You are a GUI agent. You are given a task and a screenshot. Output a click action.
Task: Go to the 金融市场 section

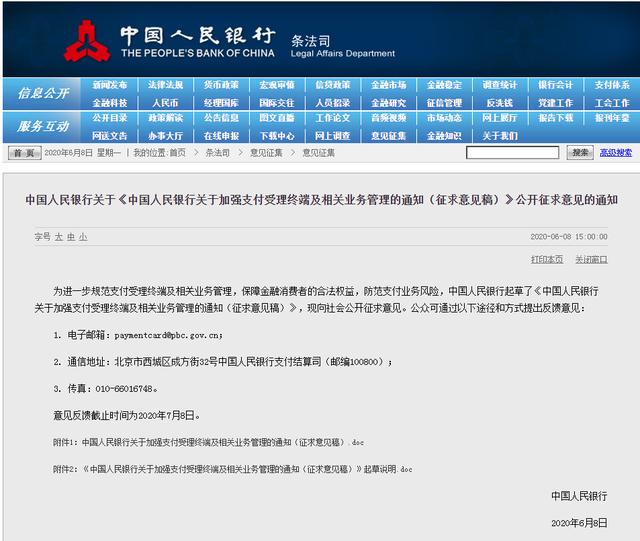(388, 86)
